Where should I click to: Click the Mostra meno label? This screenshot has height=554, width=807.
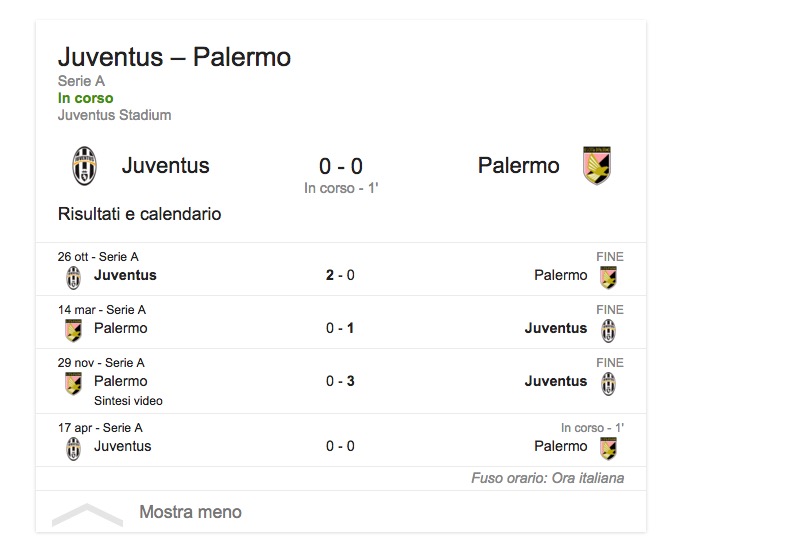[190, 512]
